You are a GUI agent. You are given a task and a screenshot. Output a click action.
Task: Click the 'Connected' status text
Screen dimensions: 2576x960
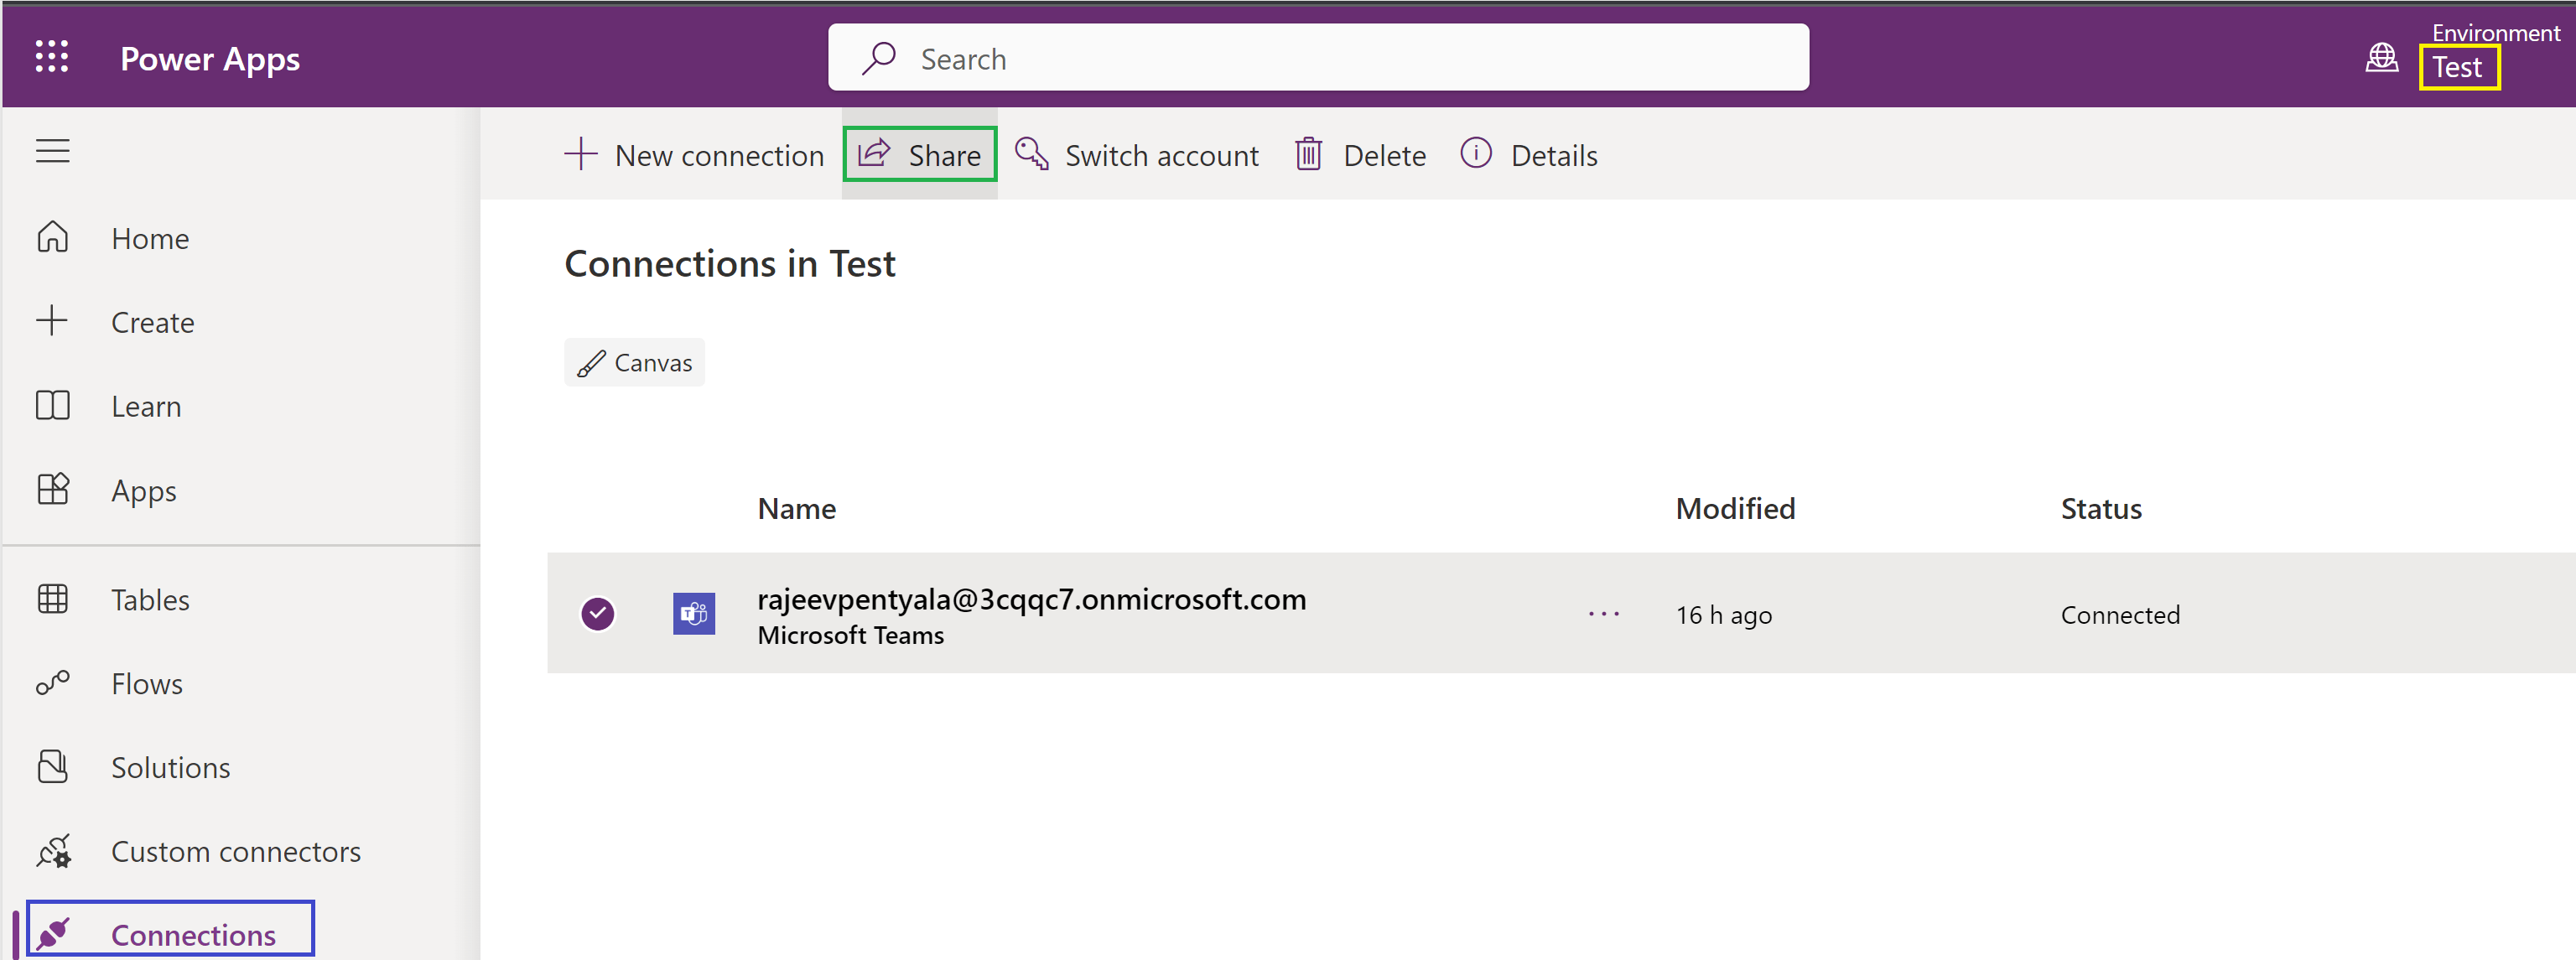click(2120, 615)
